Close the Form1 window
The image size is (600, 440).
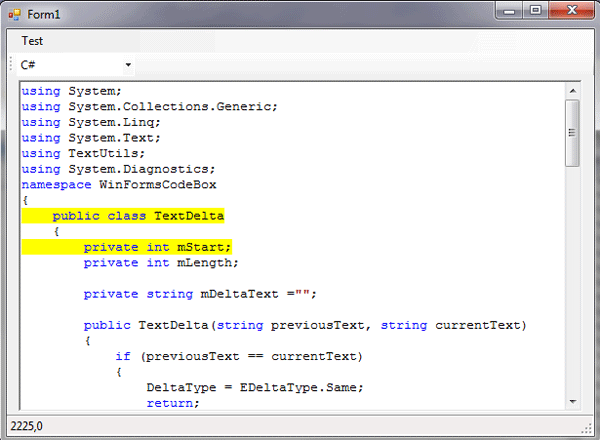tap(572, 10)
